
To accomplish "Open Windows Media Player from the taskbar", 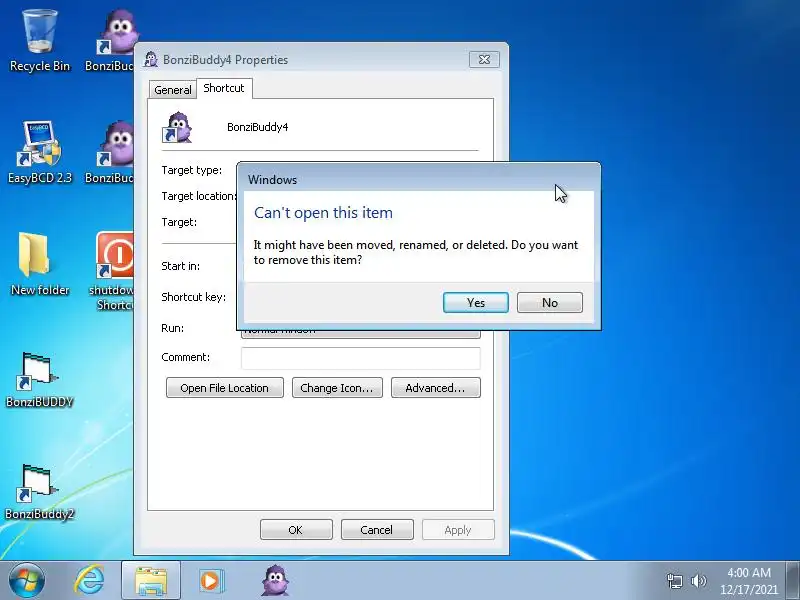I will (x=210, y=581).
